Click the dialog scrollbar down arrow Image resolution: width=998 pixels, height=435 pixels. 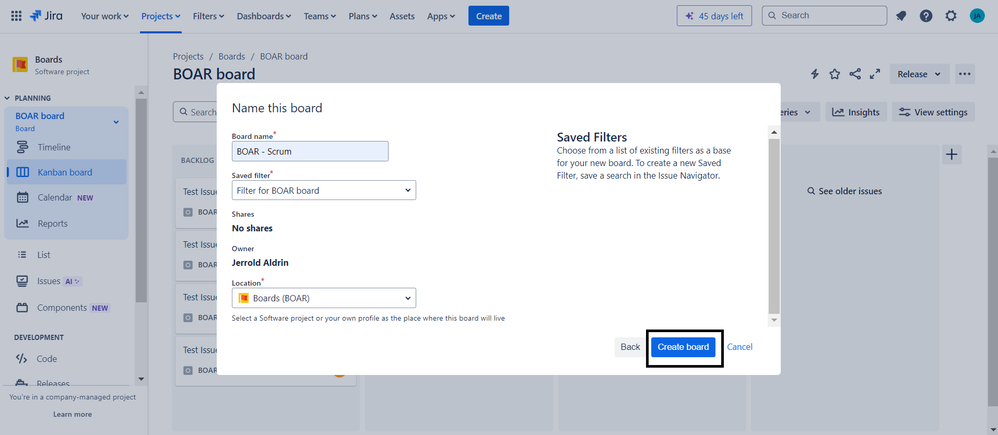(774, 319)
